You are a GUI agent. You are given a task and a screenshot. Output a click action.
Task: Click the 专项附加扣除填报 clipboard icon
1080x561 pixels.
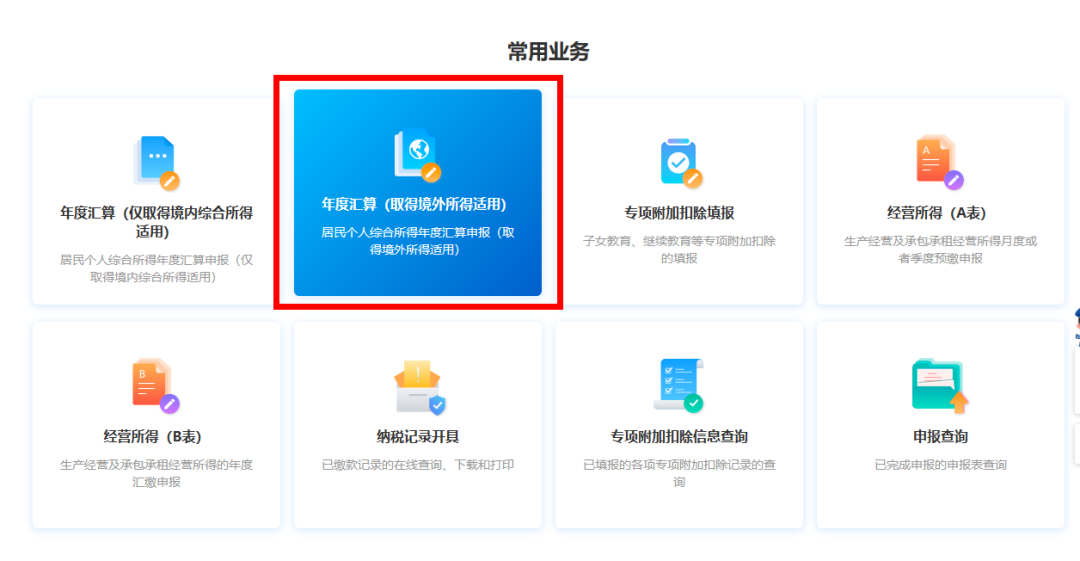pyautogui.click(x=680, y=163)
